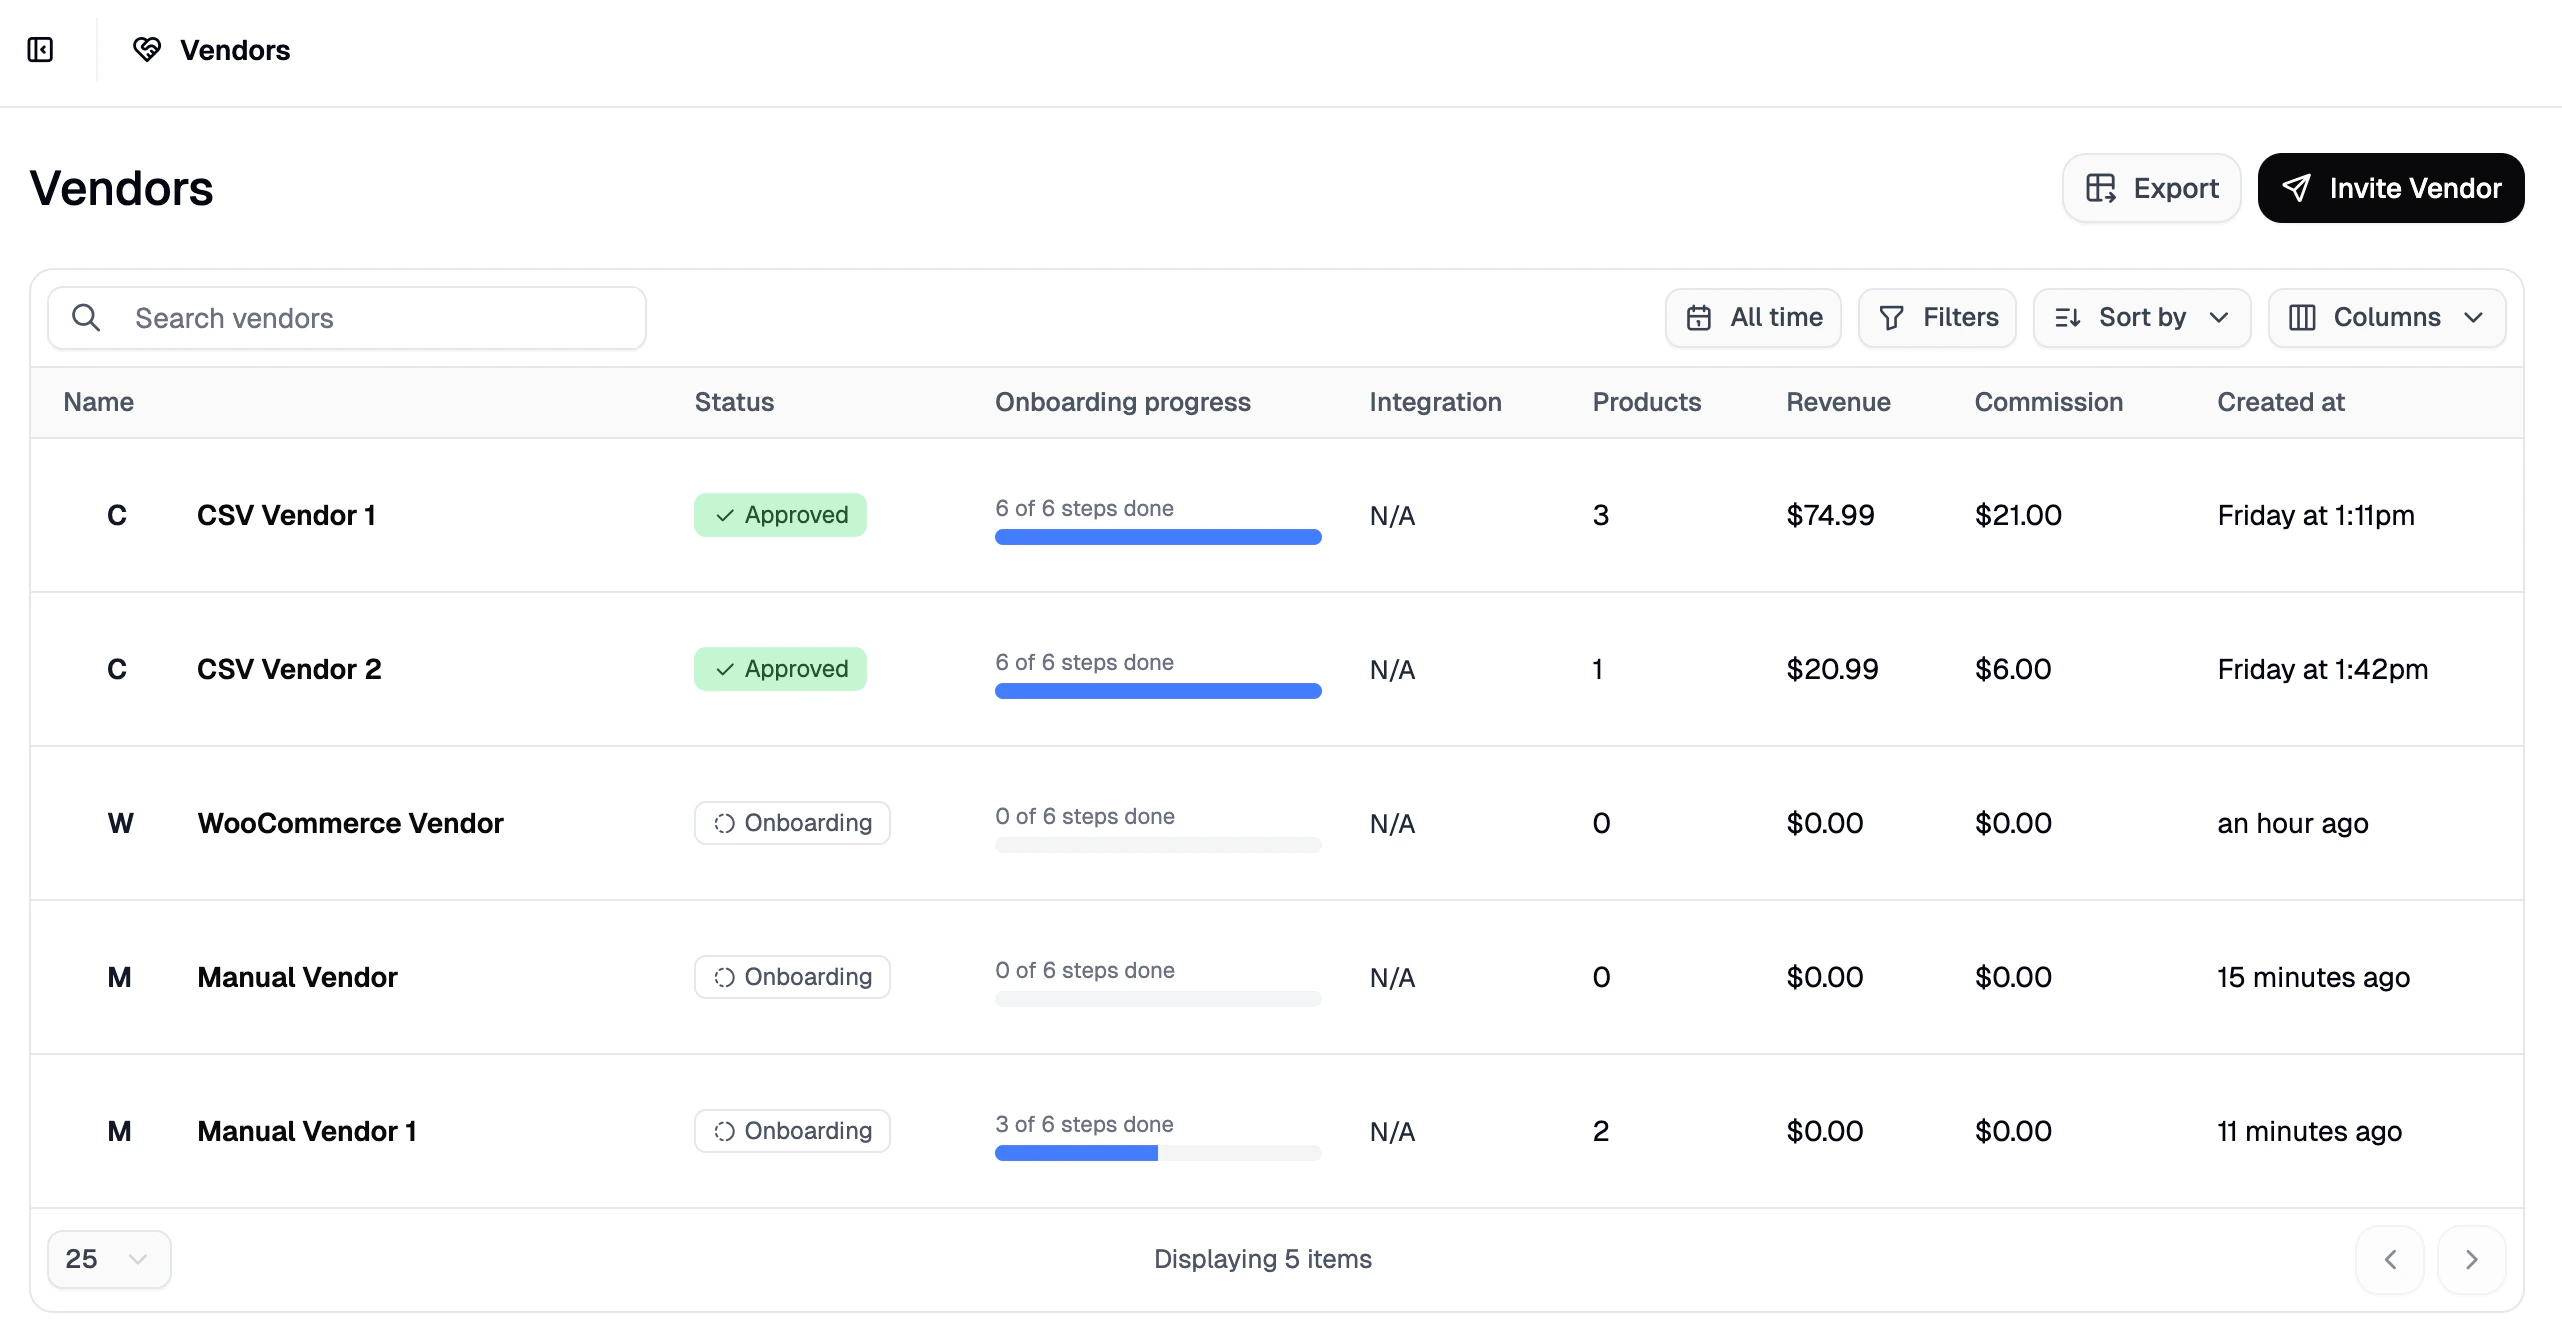Go to previous page arrow
This screenshot has width=2562, height=1322.
[x=2390, y=1259]
